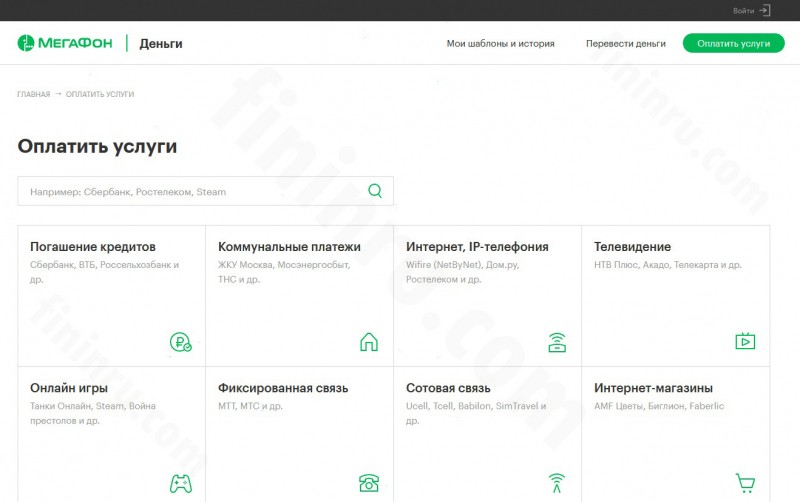Screen dimensions: 800x502
Task: Click text 'МТТ, МТС и др.'
Action: (251, 406)
